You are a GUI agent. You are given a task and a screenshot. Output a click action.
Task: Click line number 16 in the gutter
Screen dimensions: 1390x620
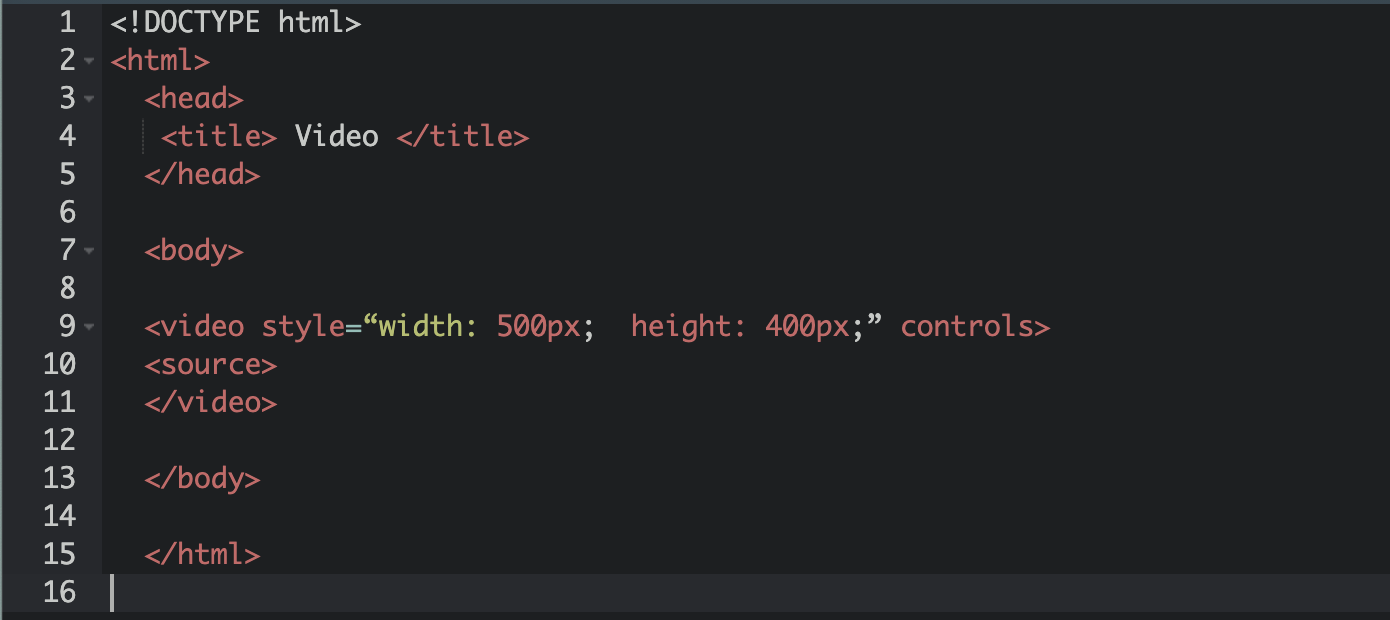coord(59,592)
